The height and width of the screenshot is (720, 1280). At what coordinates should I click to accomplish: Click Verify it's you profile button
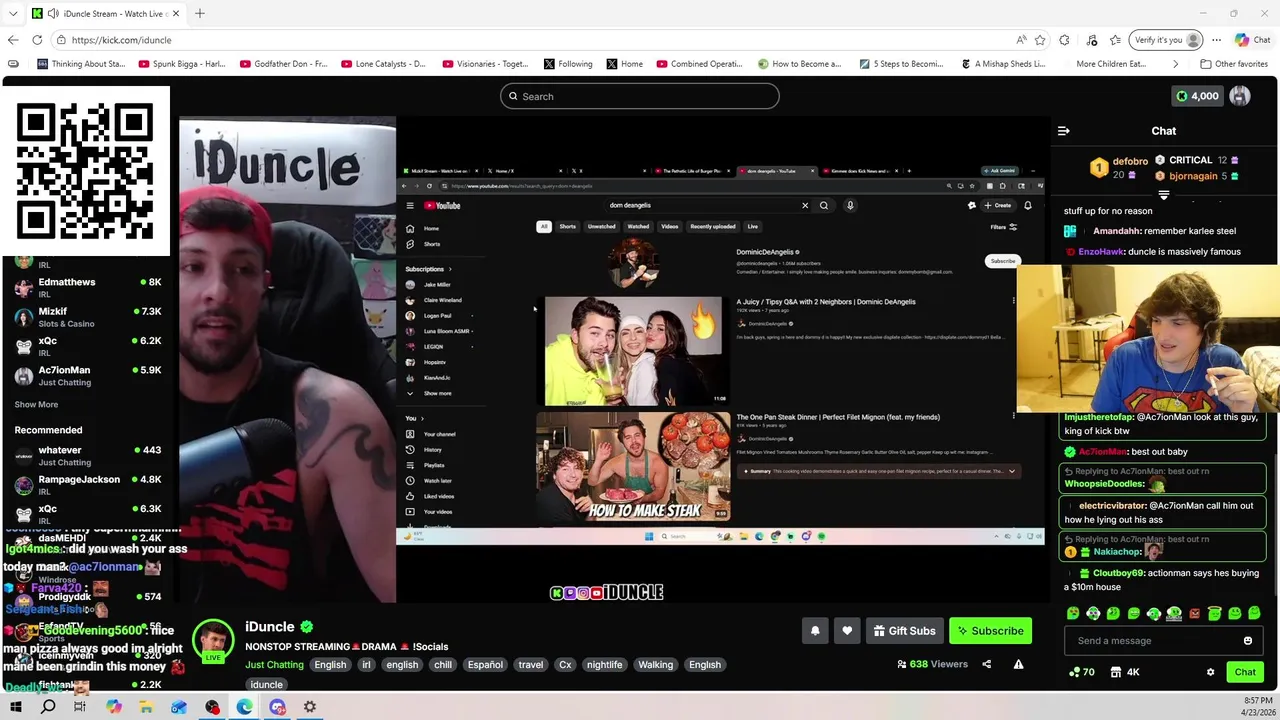[1165, 40]
